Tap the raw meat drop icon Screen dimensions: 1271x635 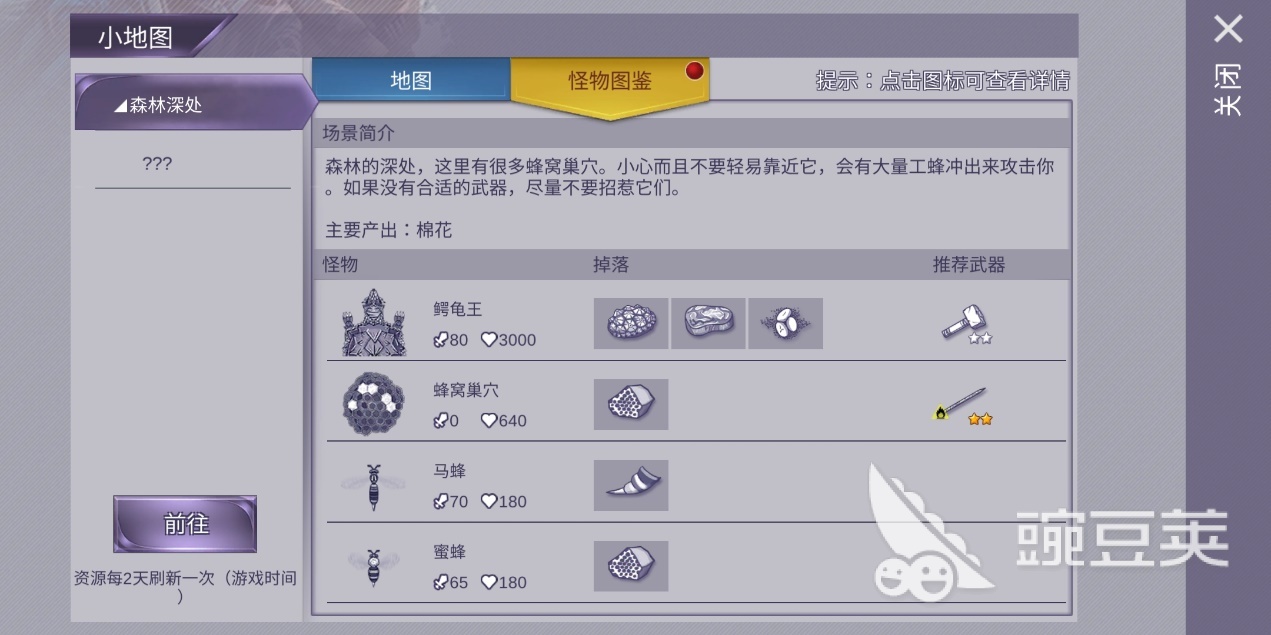pyautogui.click(x=708, y=323)
